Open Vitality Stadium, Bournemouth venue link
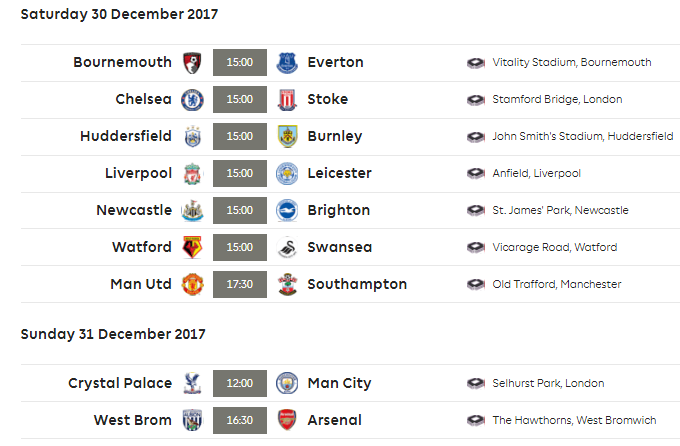The width and height of the screenshot is (680, 446). point(572,62)
